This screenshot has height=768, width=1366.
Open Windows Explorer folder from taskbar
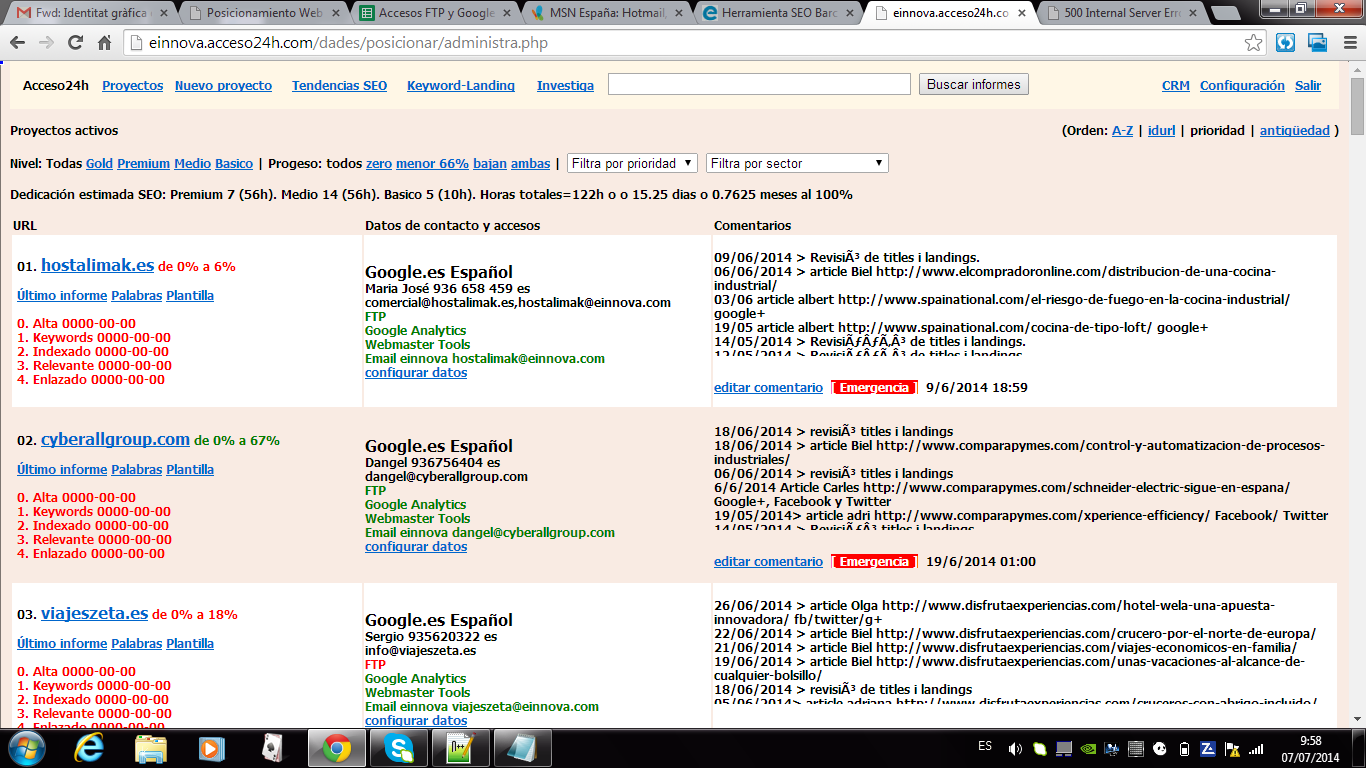pyautogui.click(x=150, y=748)
